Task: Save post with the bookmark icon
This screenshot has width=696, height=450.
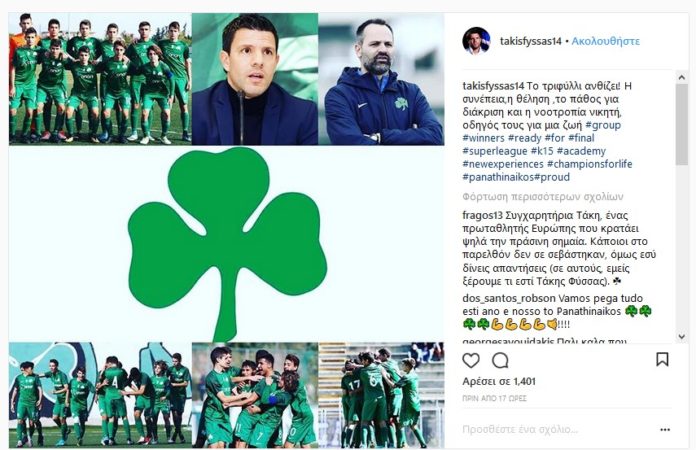Action: coord(662,359)
